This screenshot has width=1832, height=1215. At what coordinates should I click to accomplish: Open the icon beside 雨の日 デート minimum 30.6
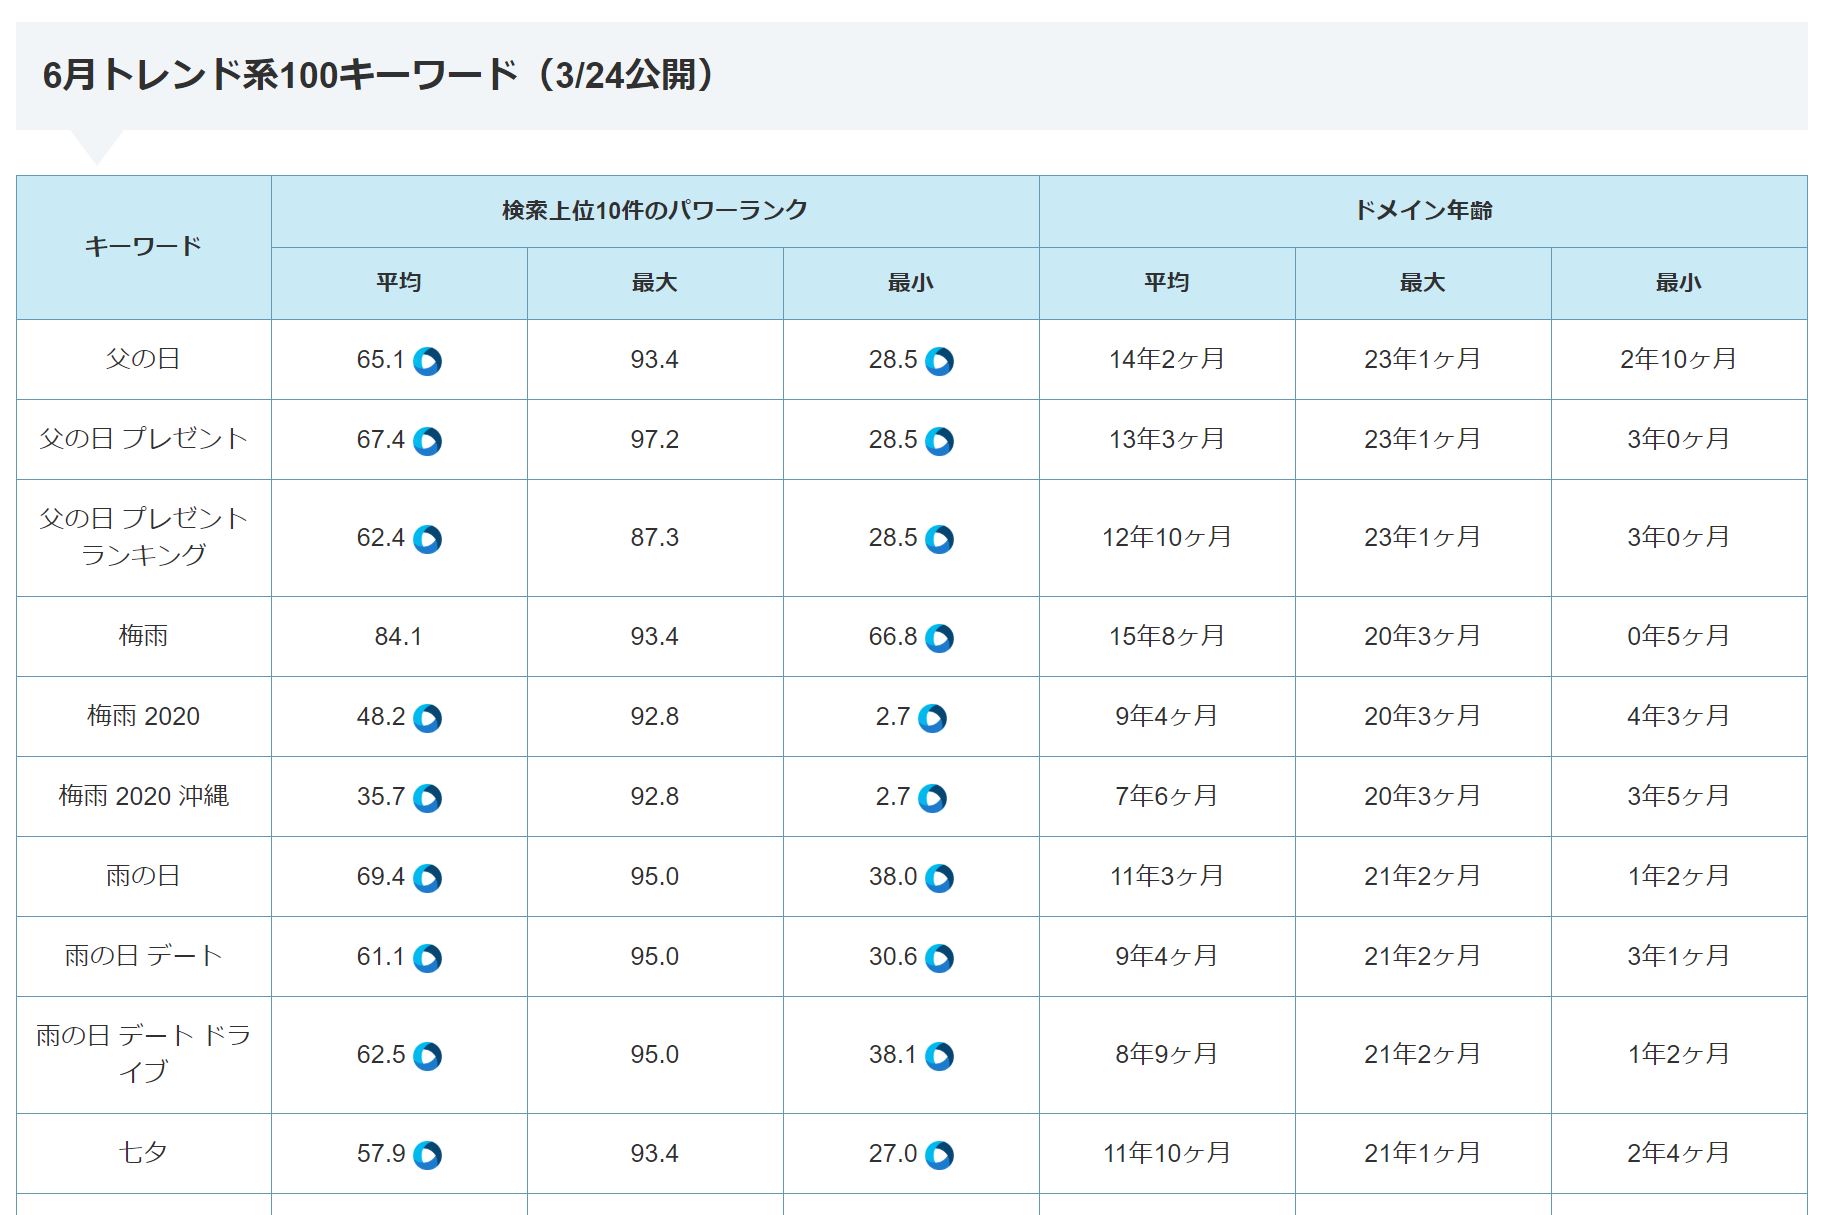[939, 958]
